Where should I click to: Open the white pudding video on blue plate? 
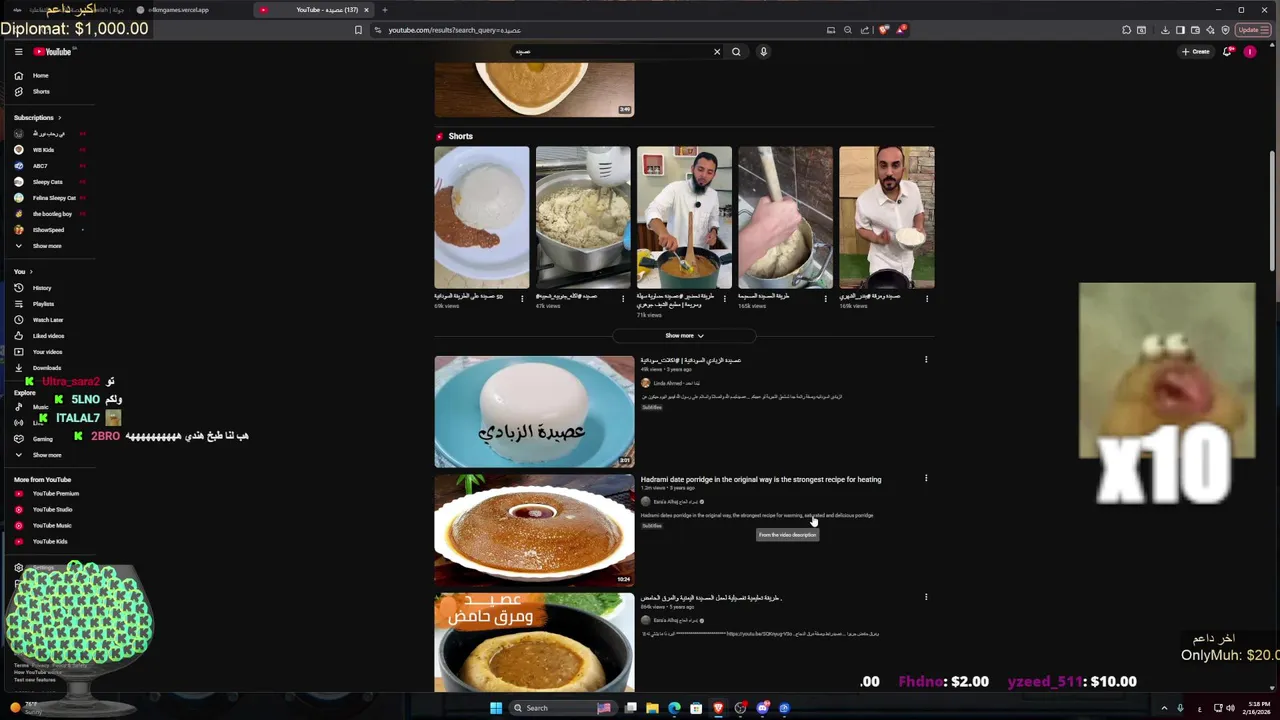(x=534, y=411)
